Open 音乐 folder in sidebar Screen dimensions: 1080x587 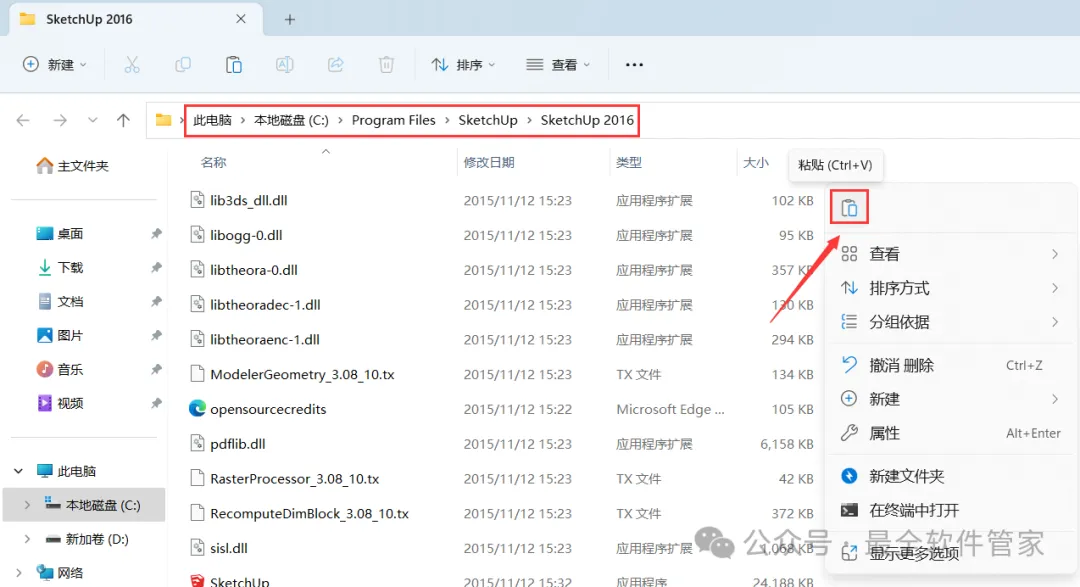tap(60, 369)
